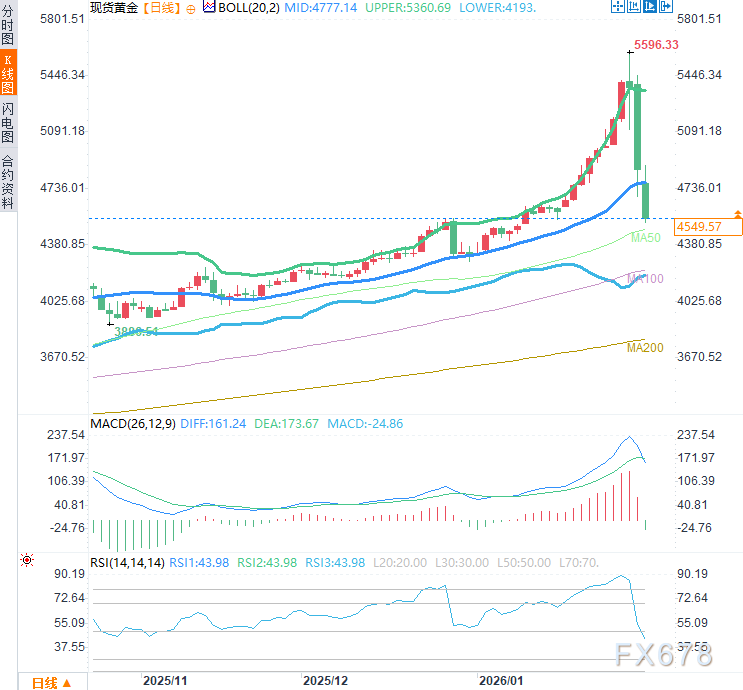This screenshot has width=743, height=690.
Task: Click the candlestick bars icon before BOLL
Action: (x=209, y=7)
